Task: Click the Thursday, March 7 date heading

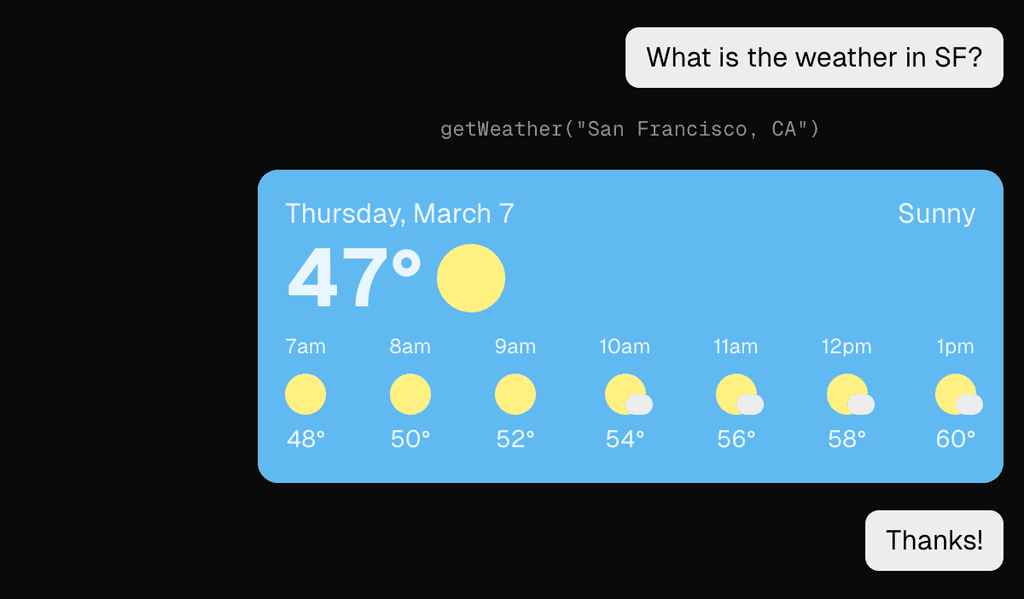Action: [x=400, y=213]
